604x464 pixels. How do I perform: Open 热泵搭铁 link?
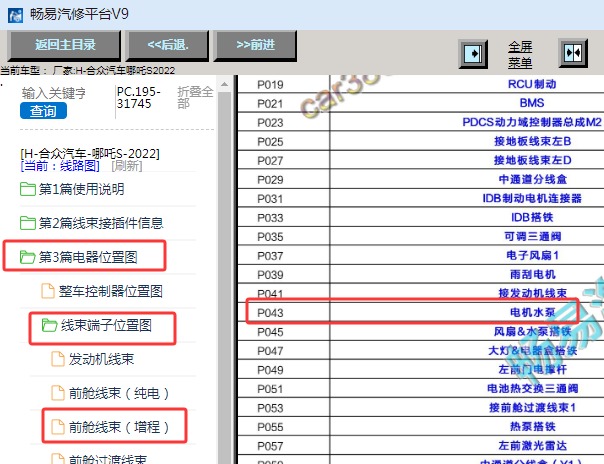coord(532,426)
